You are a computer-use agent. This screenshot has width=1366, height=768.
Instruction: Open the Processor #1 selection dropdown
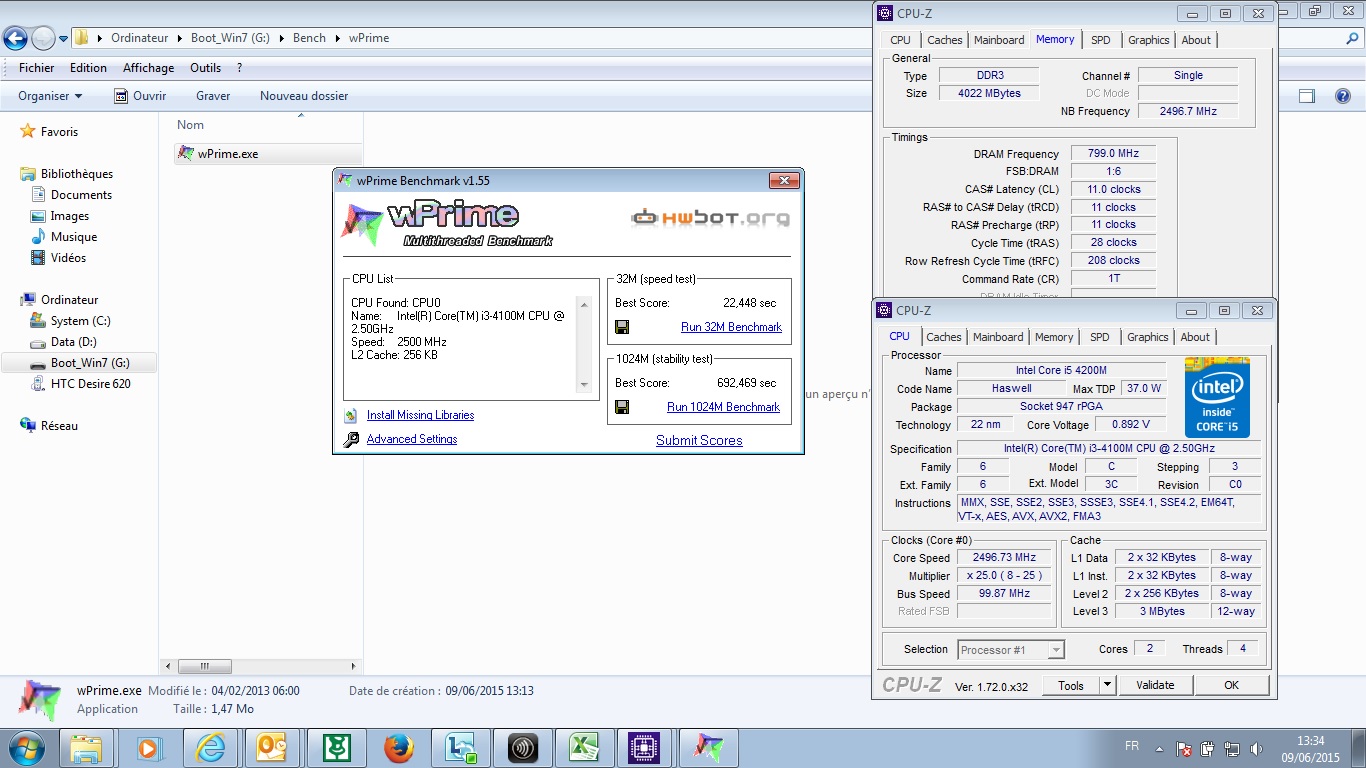click(1010, 650)
